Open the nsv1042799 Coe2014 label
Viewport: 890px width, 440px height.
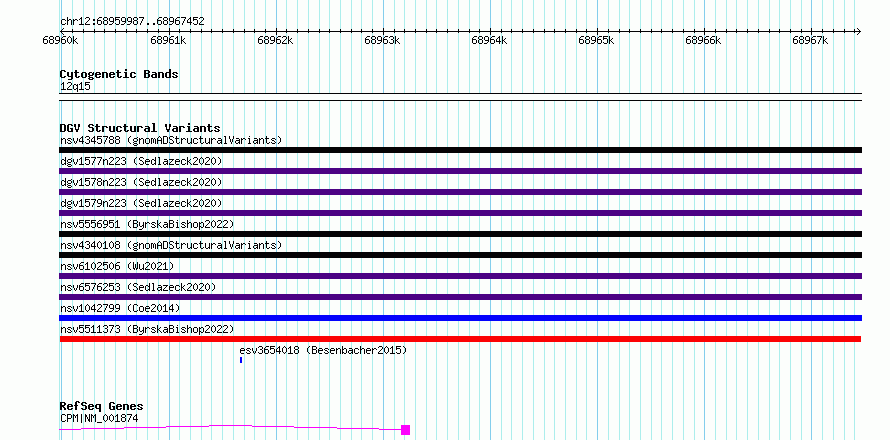click(x=120, y=308)
